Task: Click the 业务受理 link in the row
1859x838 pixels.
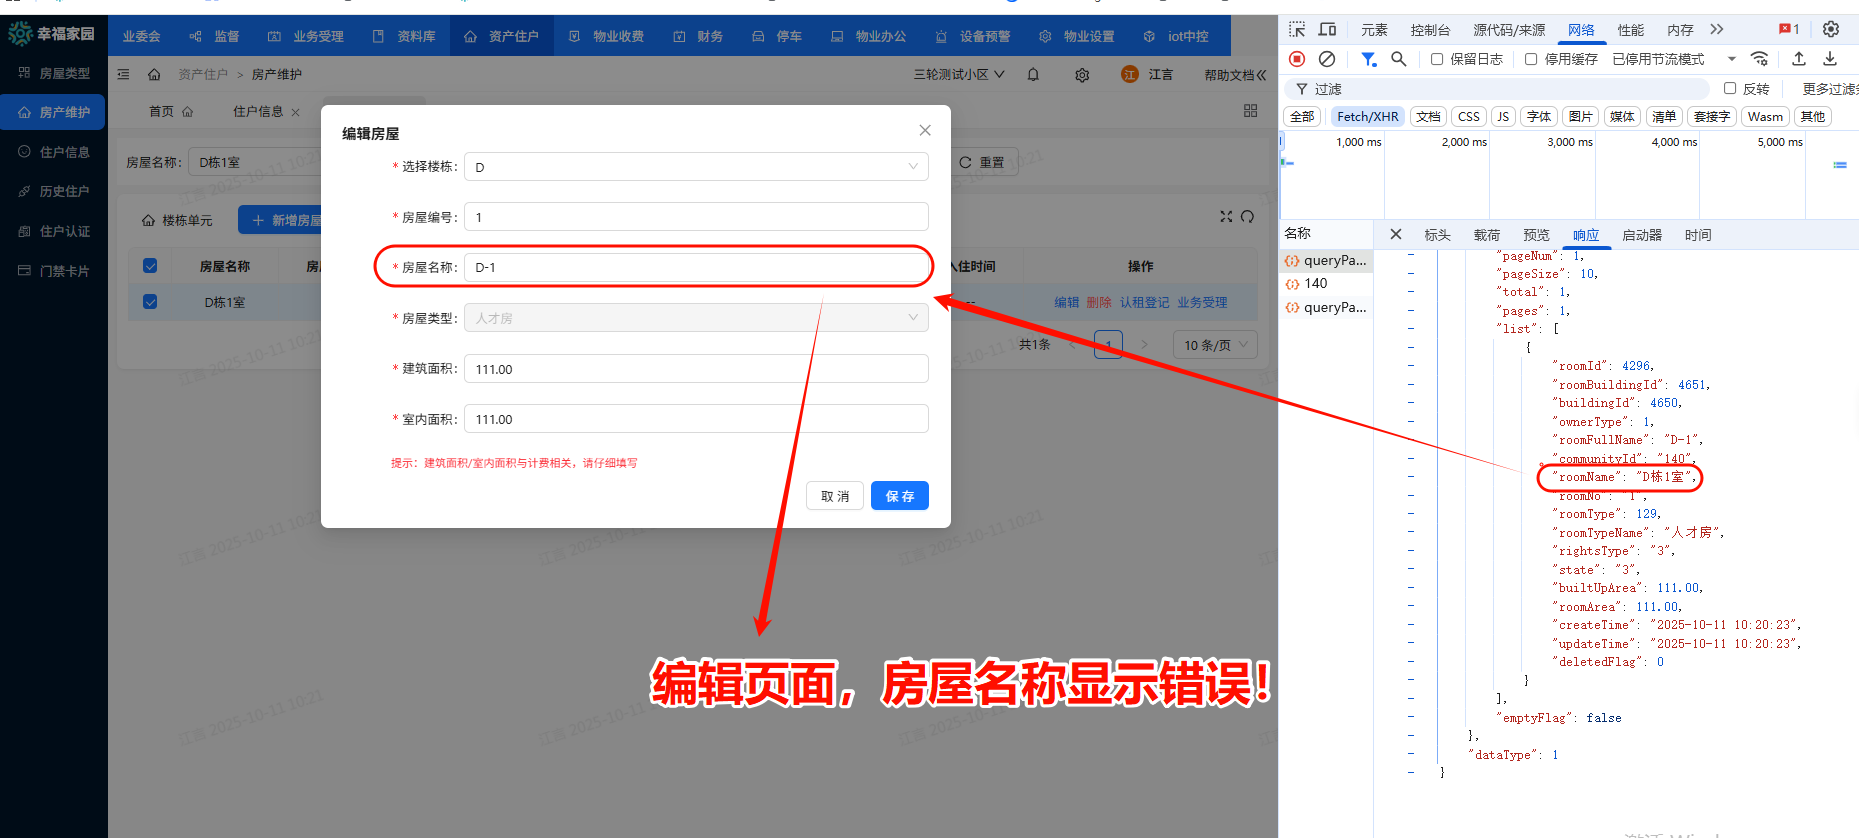Action: coord(1202,302)
